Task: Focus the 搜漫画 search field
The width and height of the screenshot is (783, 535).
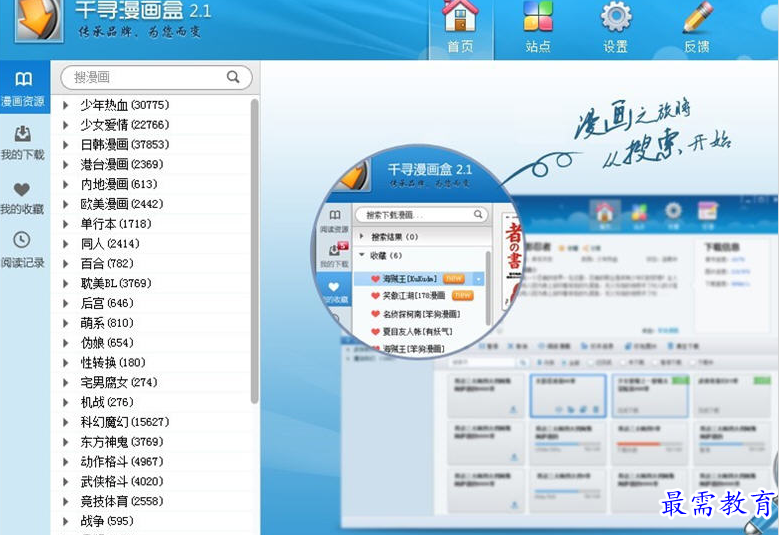Action: (156, 77)
